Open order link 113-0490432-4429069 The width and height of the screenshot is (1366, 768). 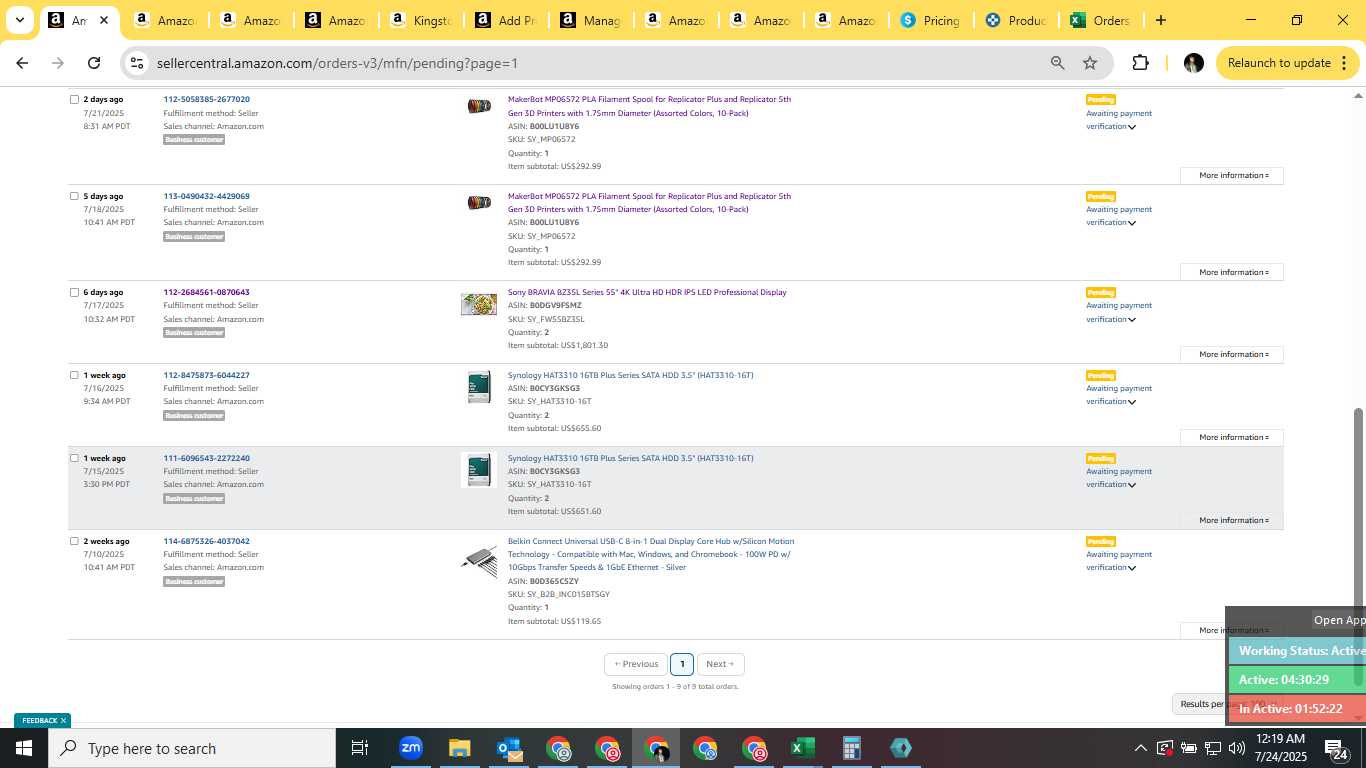[207, 196]
